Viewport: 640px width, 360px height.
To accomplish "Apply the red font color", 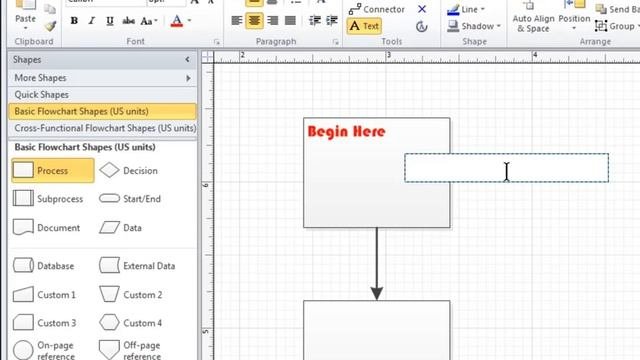I will pos(177,20).
